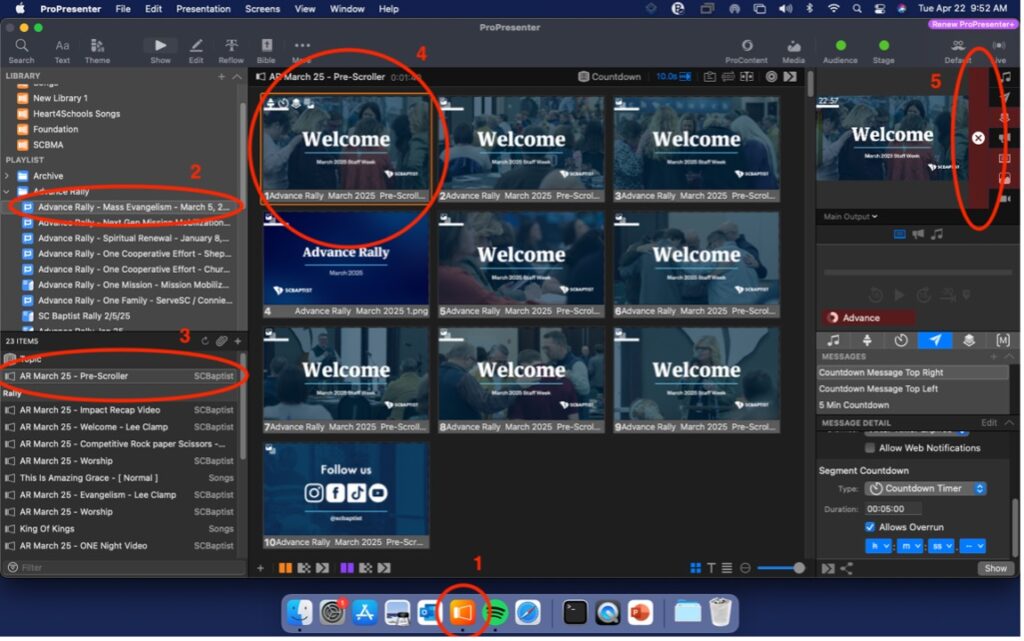The height and width of the screenshot is (641, 1024).
Task: Uncheck the Allows Overrun checkbox
Action: click(870, 527)
